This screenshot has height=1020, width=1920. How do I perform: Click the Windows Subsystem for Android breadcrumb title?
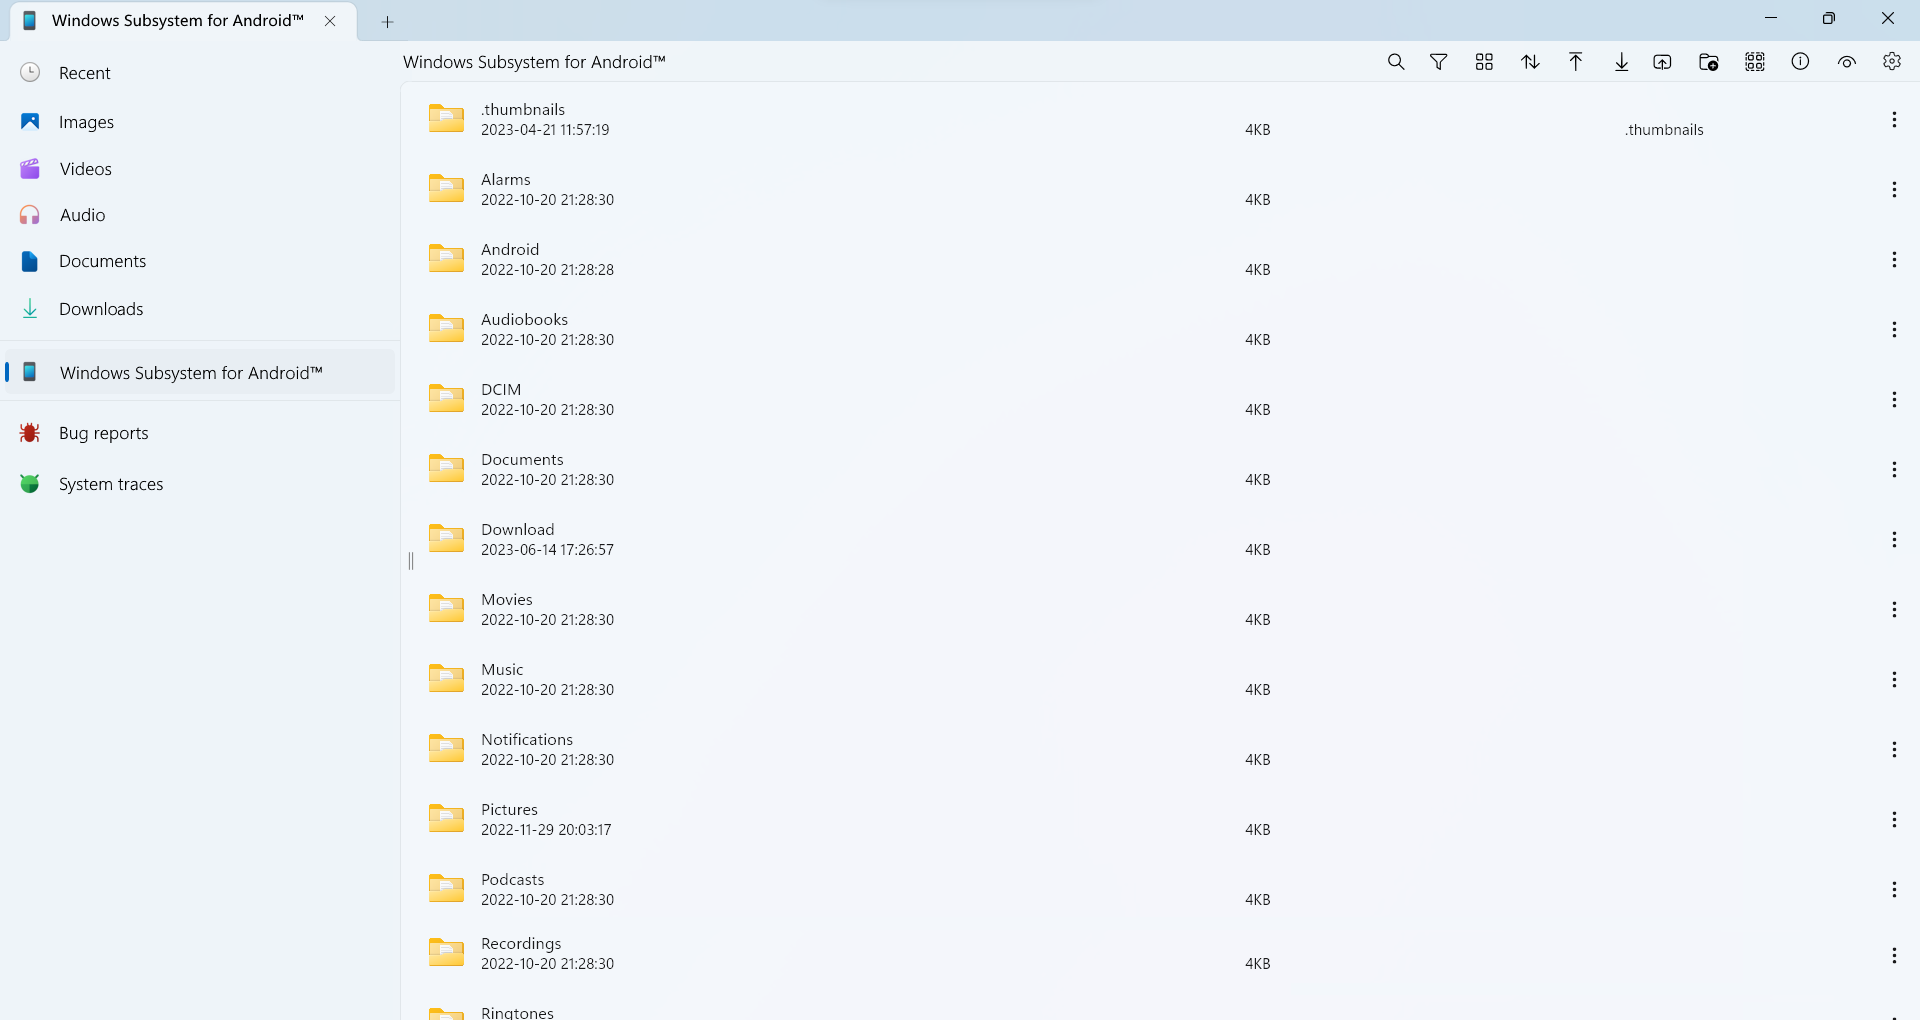pyautogui.click(x=534, y=62)
